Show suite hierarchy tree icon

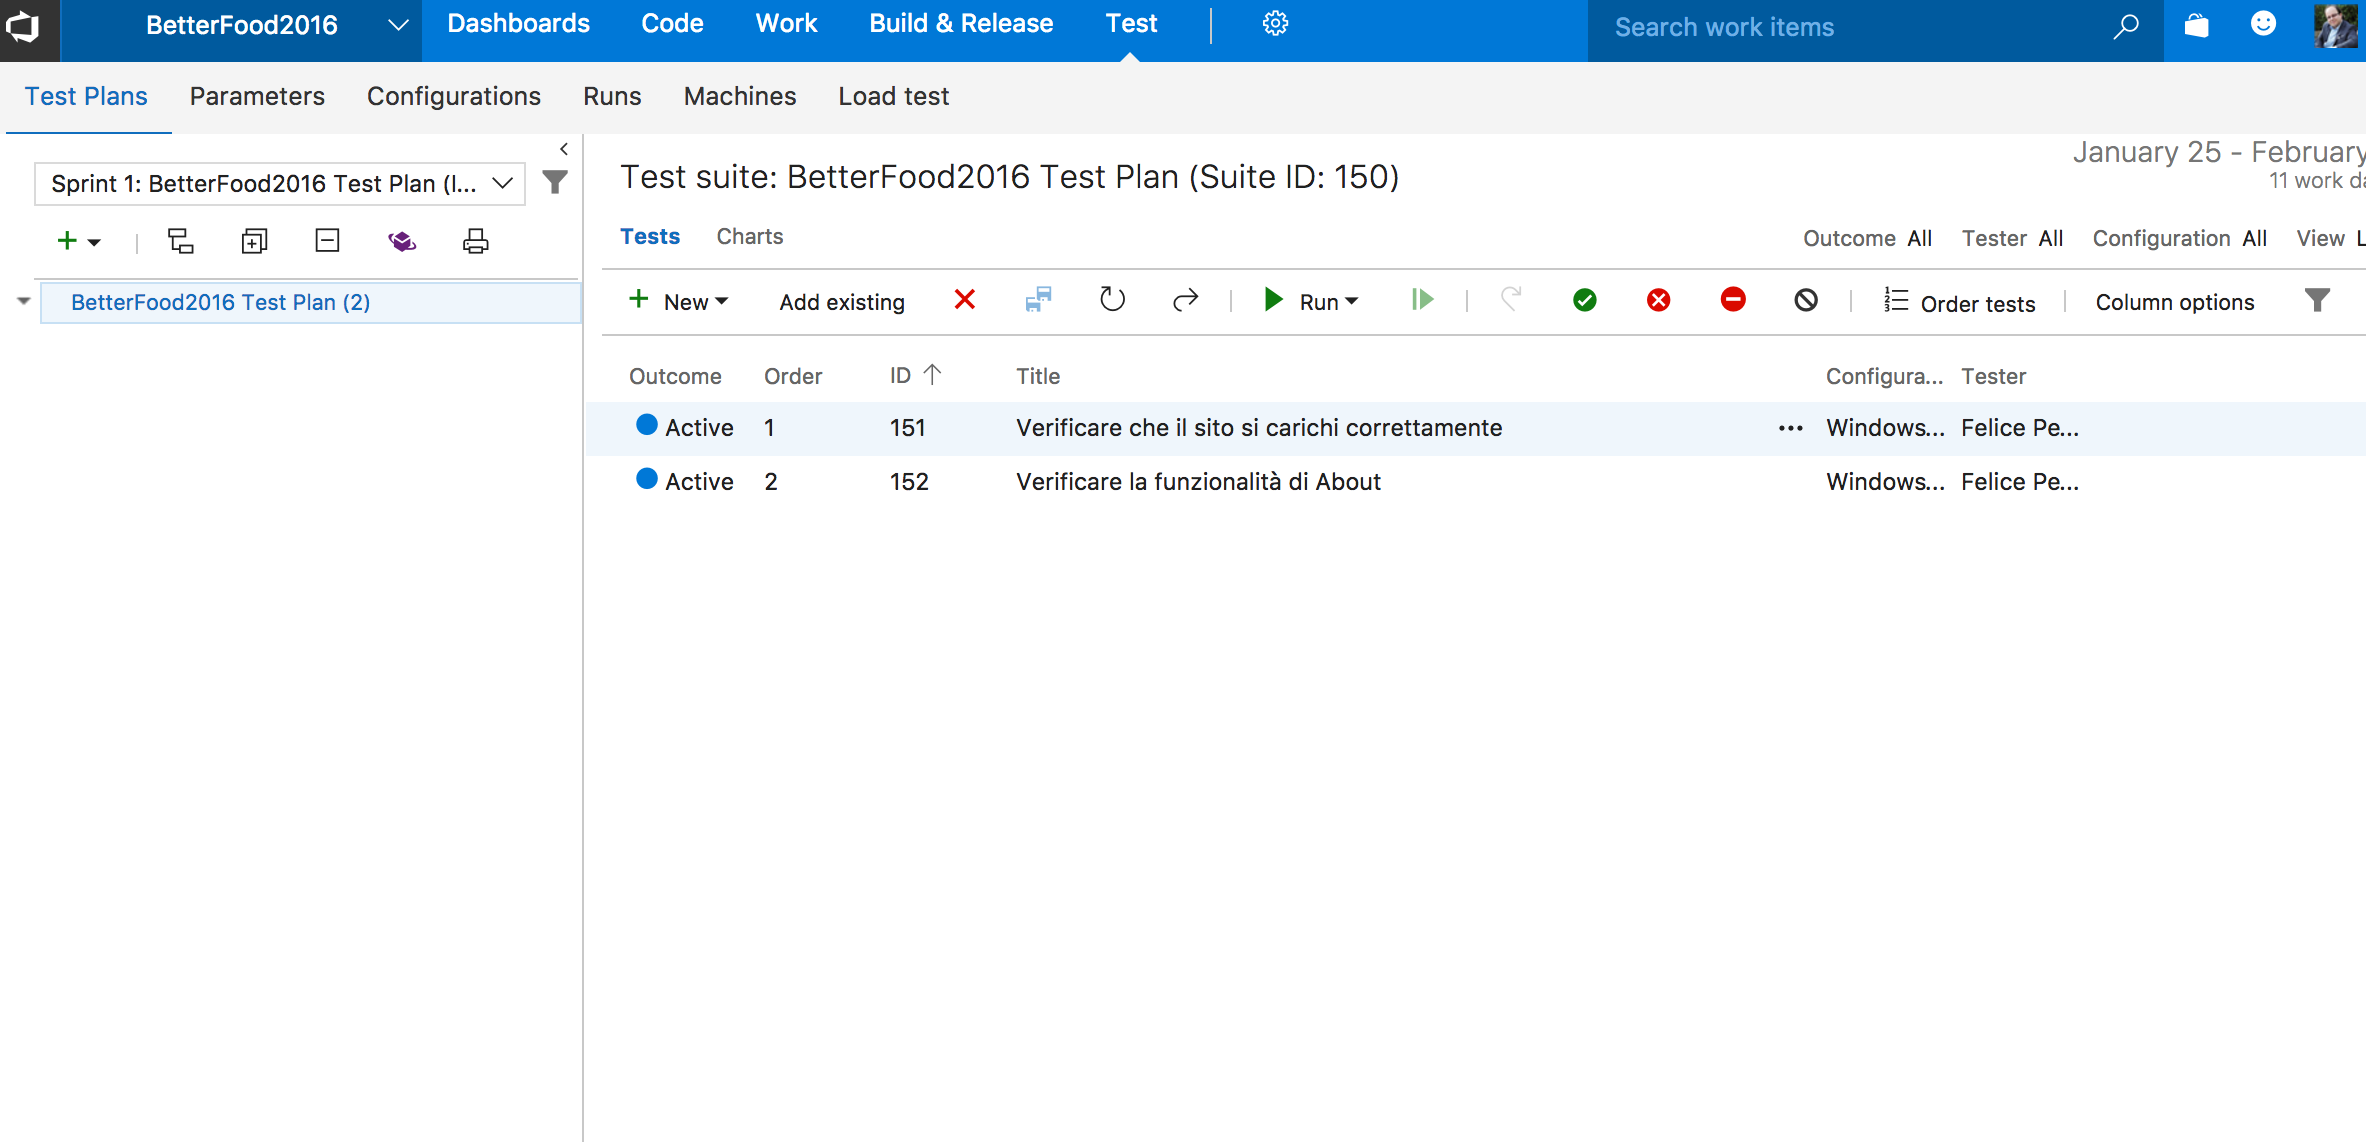coord(181,241)
